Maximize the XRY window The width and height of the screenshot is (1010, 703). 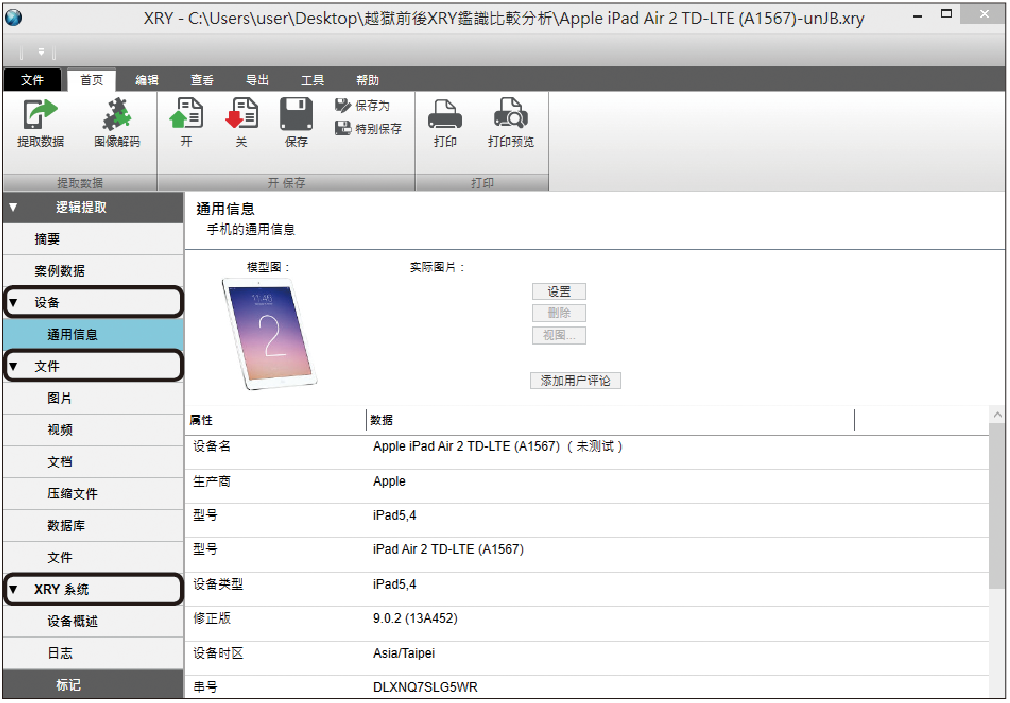(x=946, y=14)
